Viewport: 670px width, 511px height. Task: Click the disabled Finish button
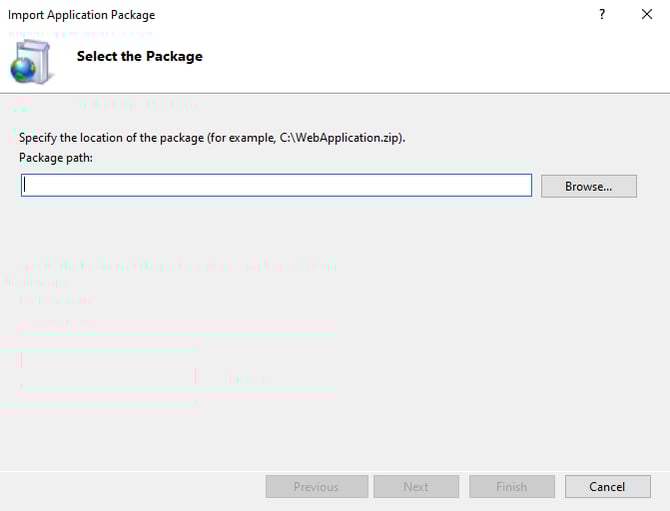[512, 487]
